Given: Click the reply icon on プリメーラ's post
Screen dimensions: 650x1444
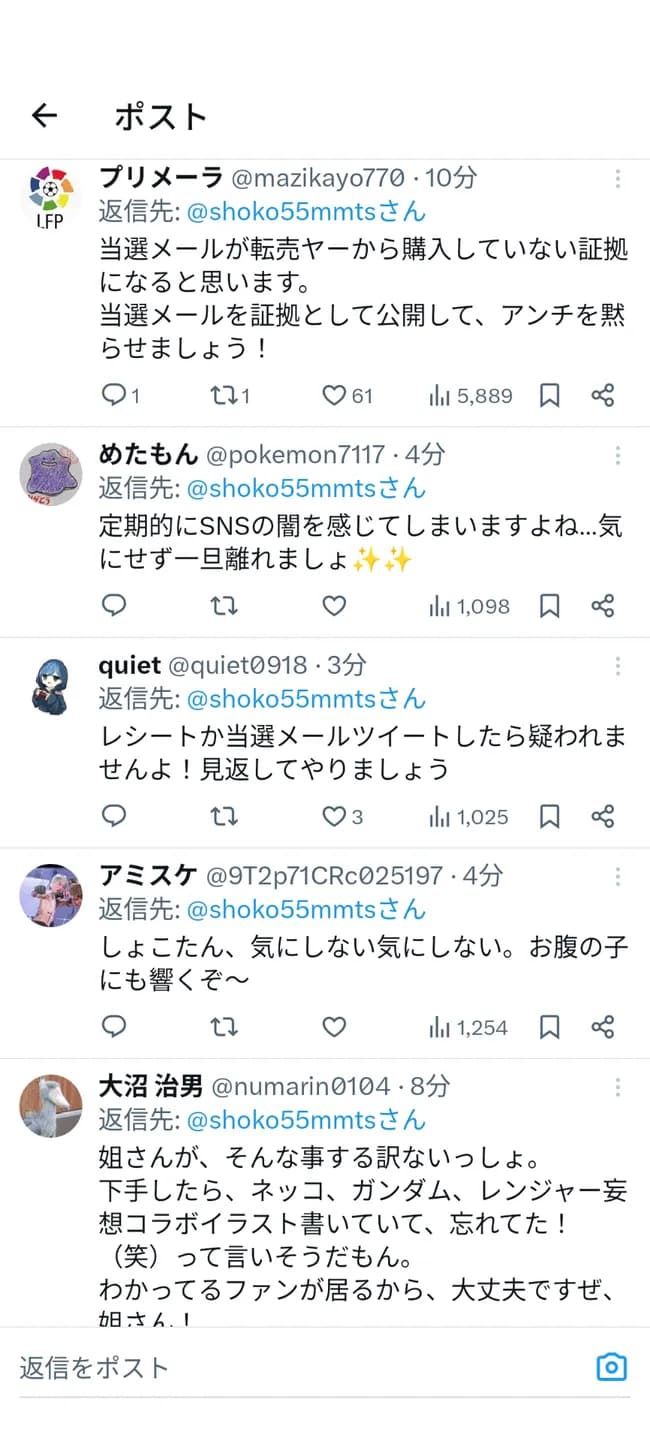Looking at the screenshot, I should click(113, 395).
